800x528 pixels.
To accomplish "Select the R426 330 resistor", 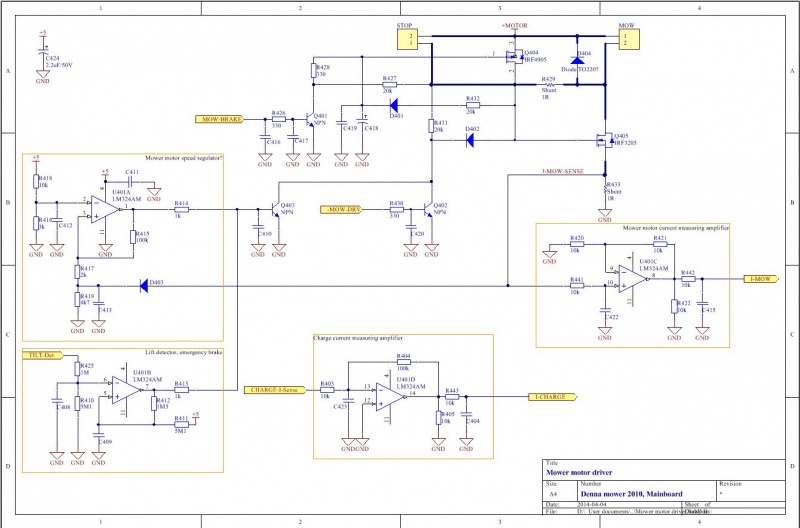I will [279, 119].
